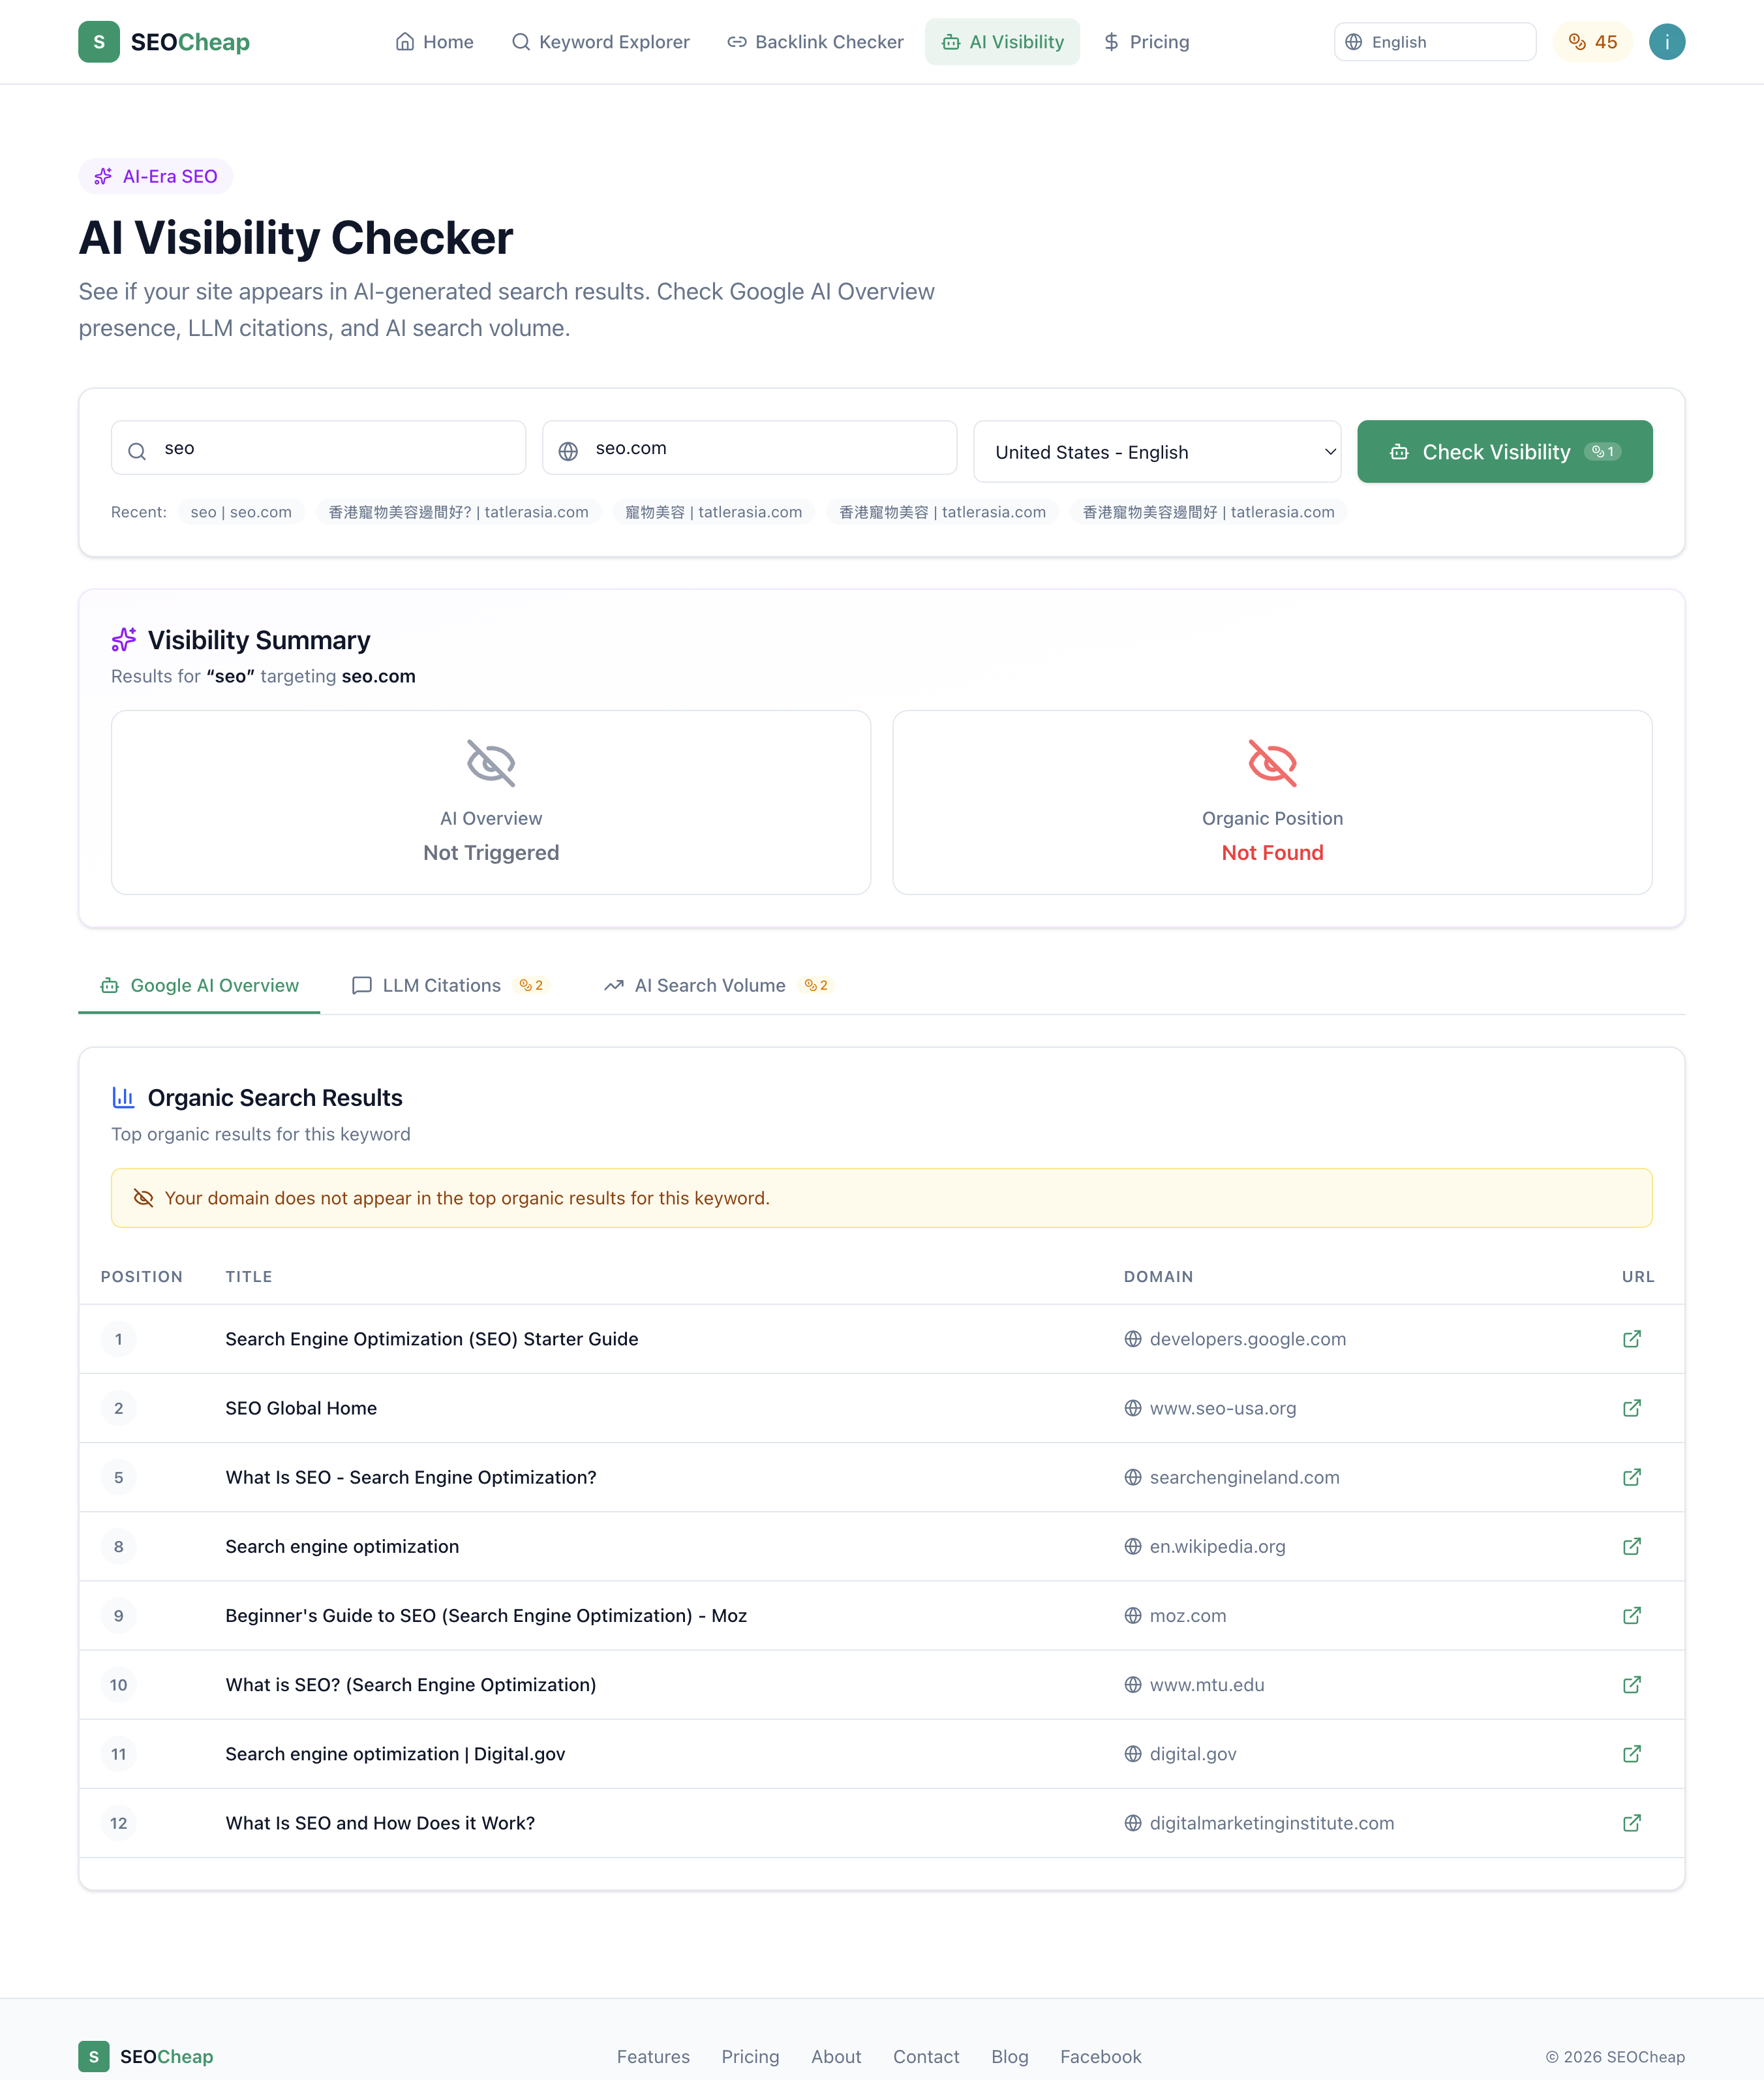
Task: Click the AI Visibility briefcase icon
Action: coord(951,42)
